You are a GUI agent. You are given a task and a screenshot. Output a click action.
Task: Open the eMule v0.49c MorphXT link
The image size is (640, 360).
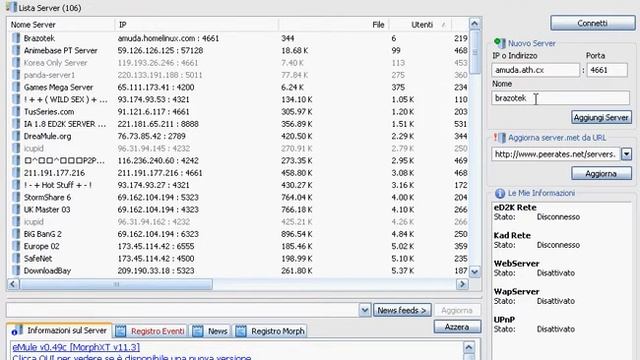76,347
